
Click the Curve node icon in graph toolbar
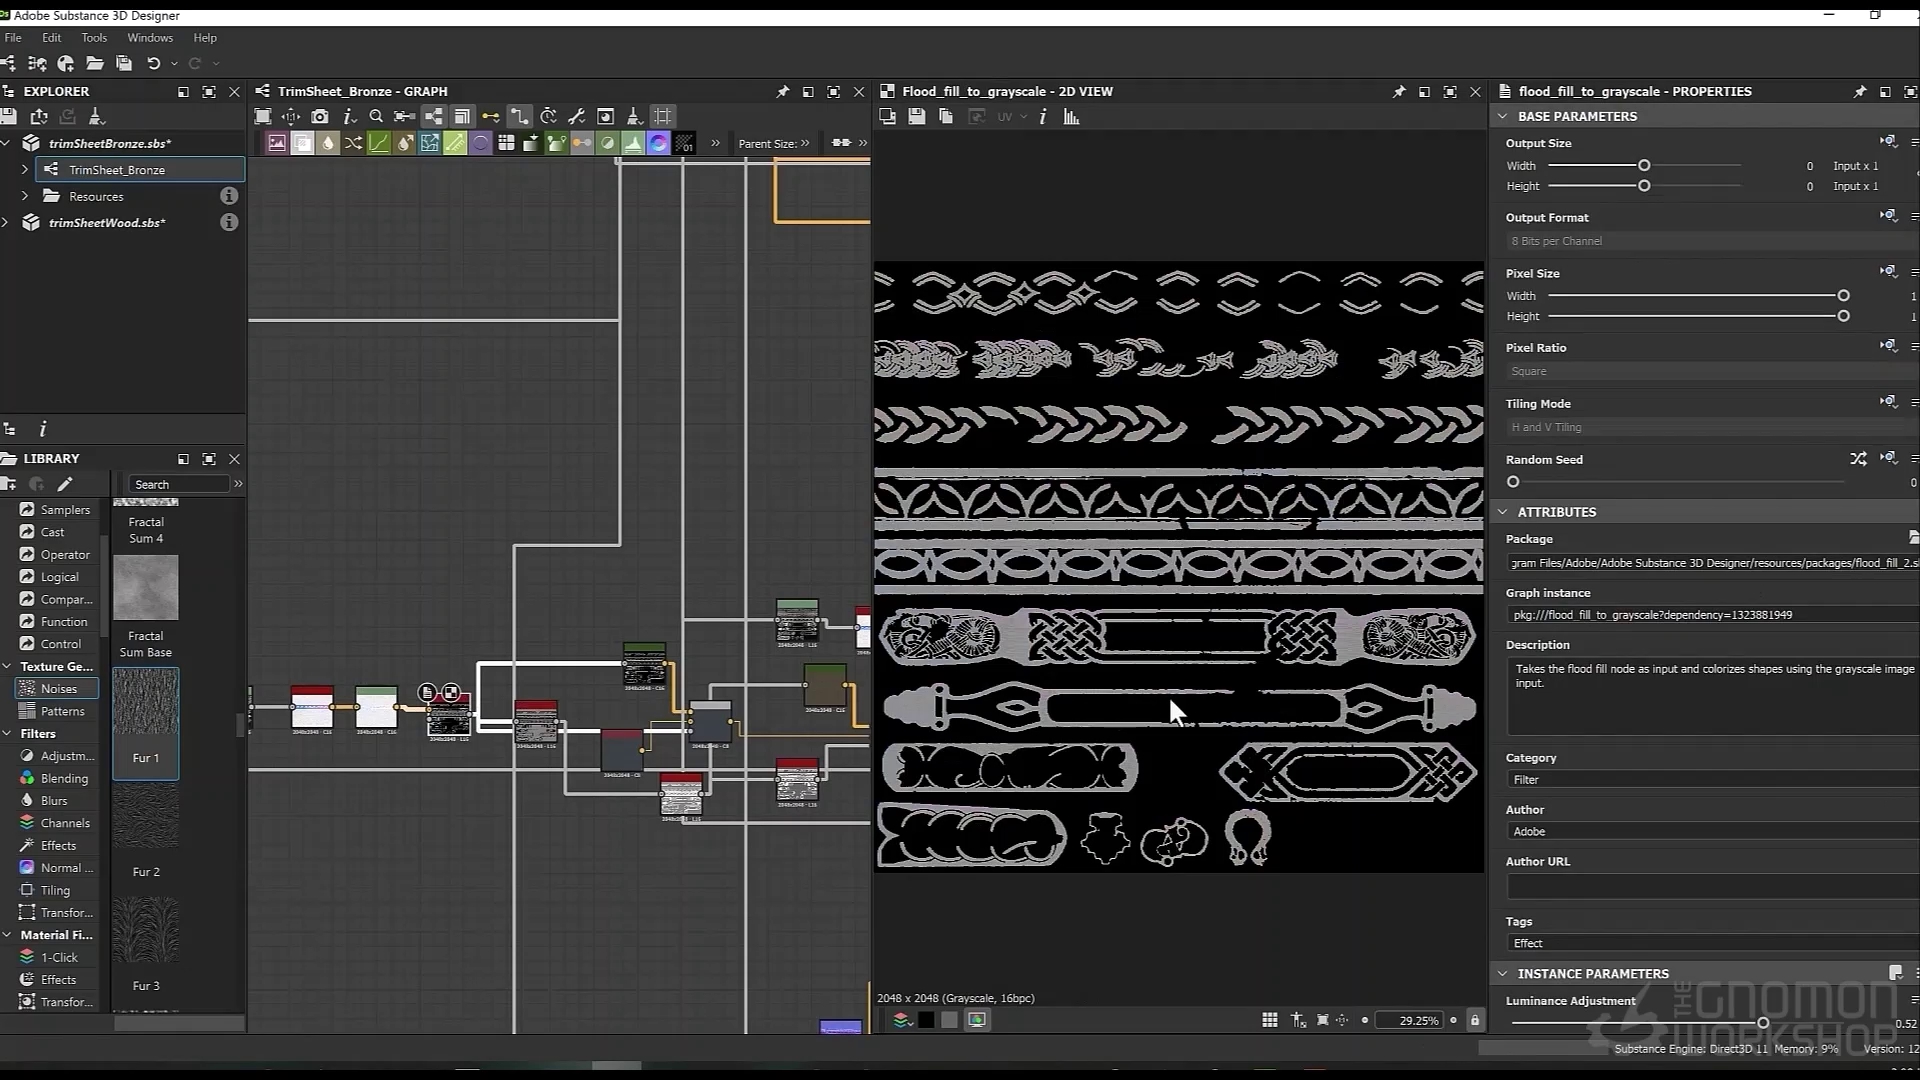(379, 143)
